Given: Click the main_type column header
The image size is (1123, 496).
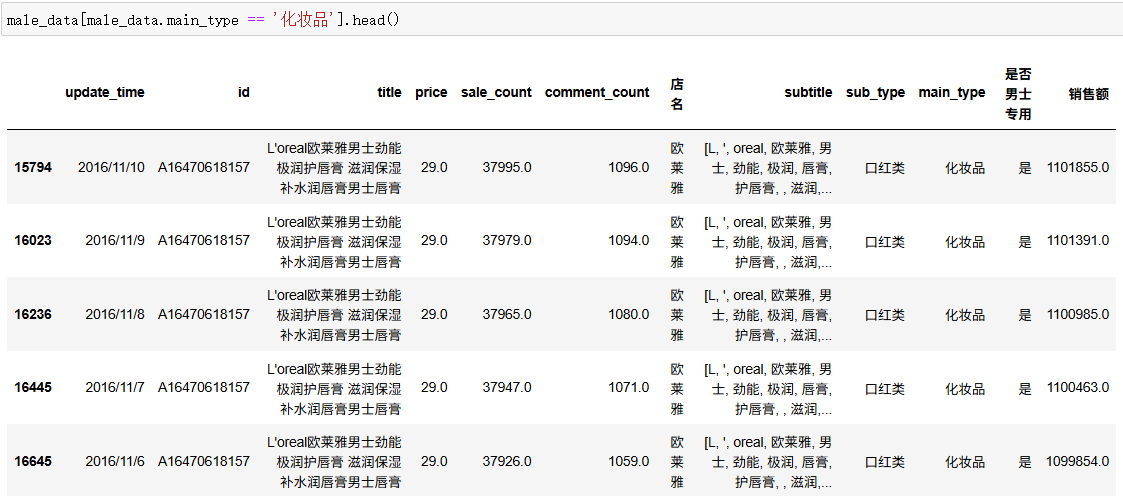Looking at the screenshot, I should point(952,92).
